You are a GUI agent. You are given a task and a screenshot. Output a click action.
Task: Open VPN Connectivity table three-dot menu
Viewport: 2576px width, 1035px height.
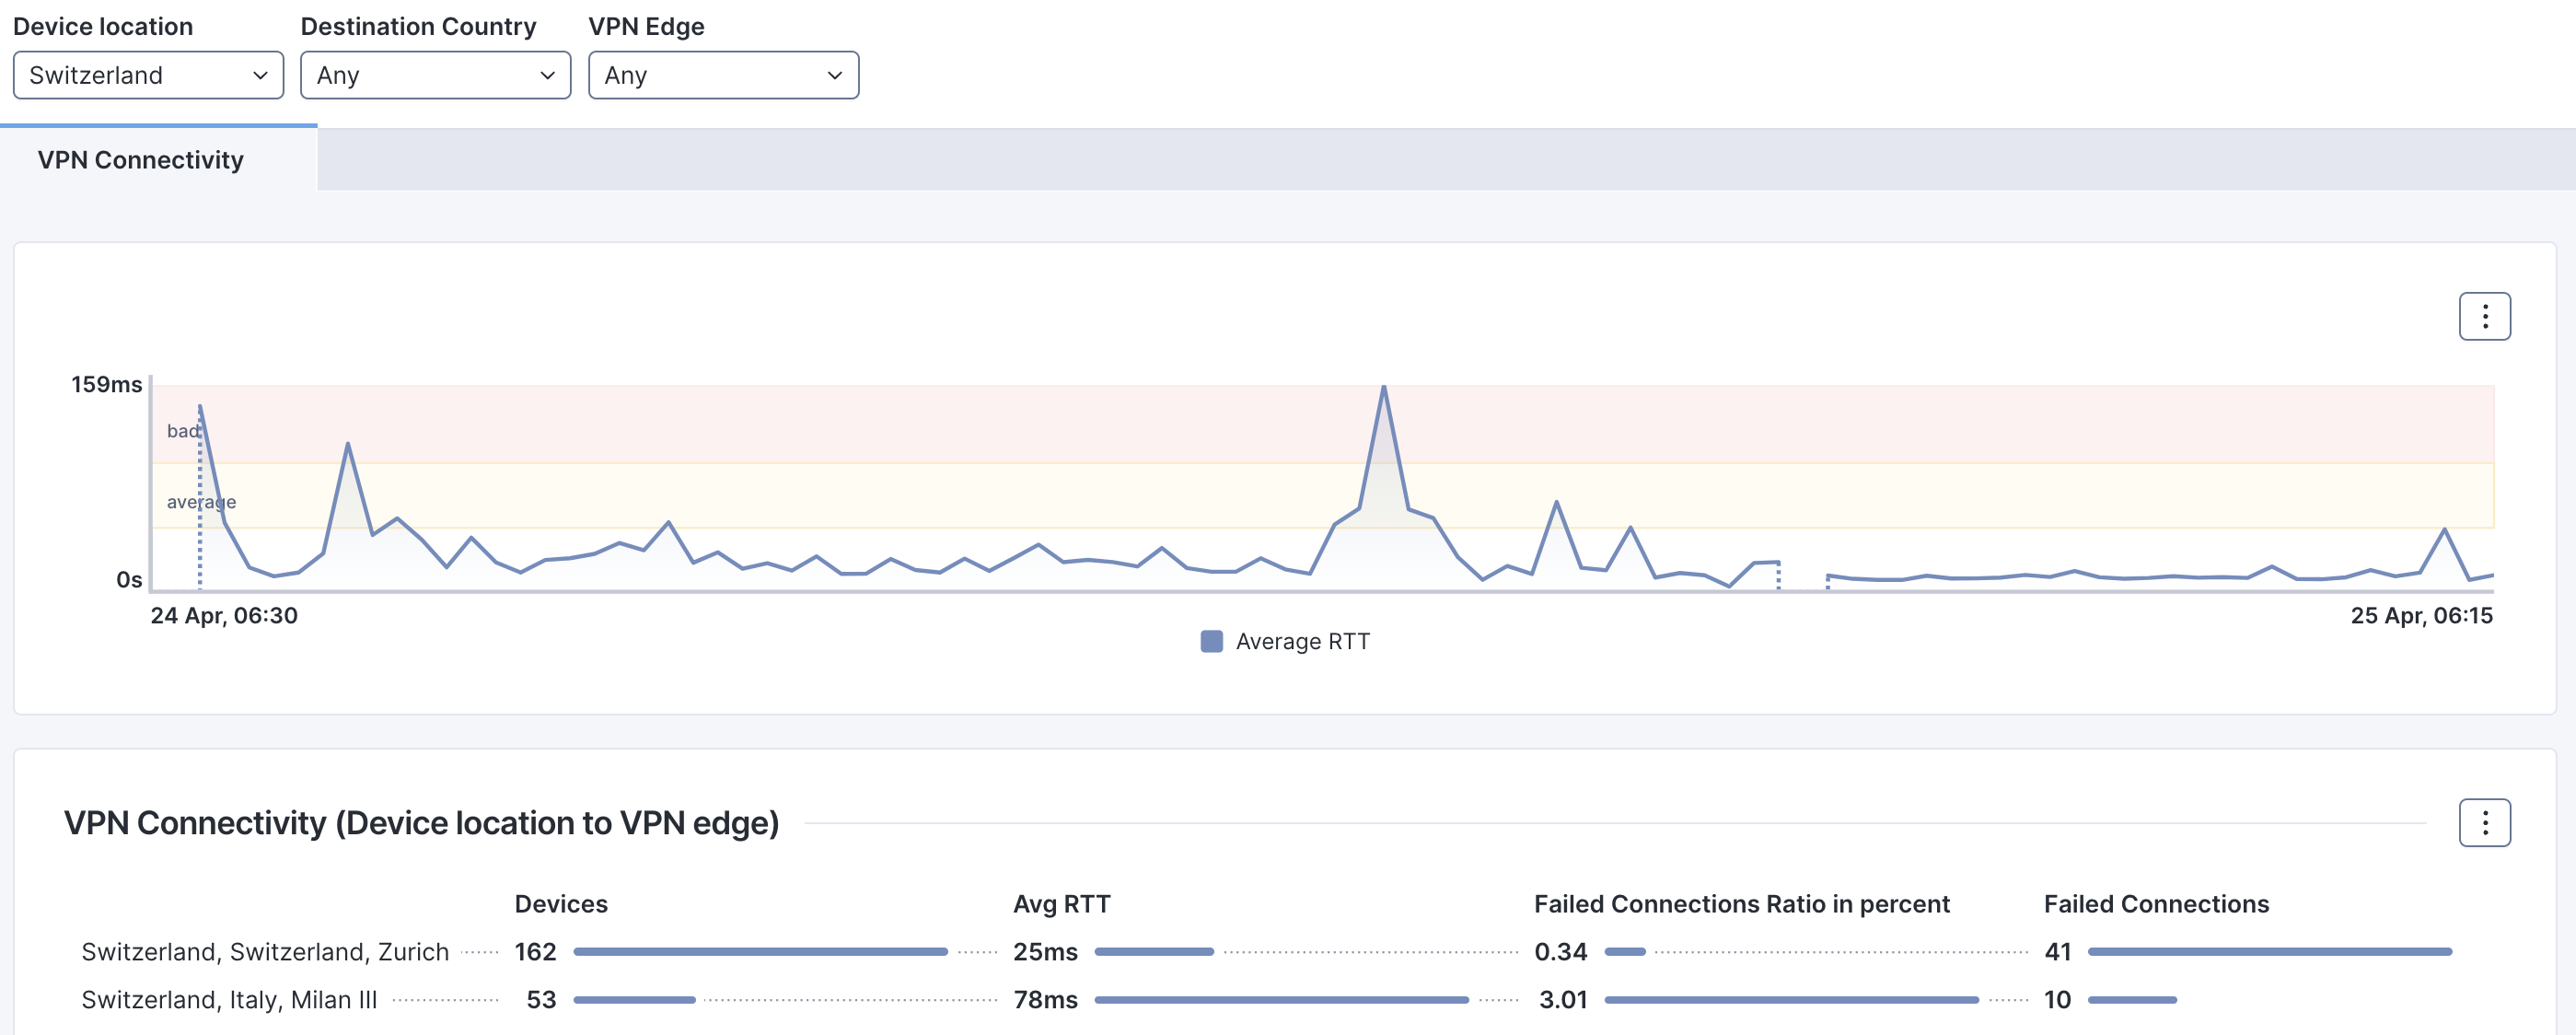tap(2484, 823)
